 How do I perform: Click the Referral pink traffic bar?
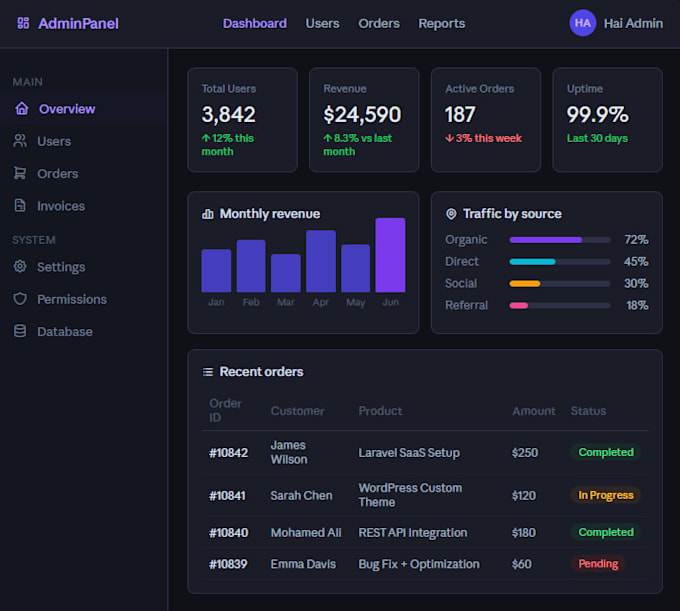pos(519,305)
